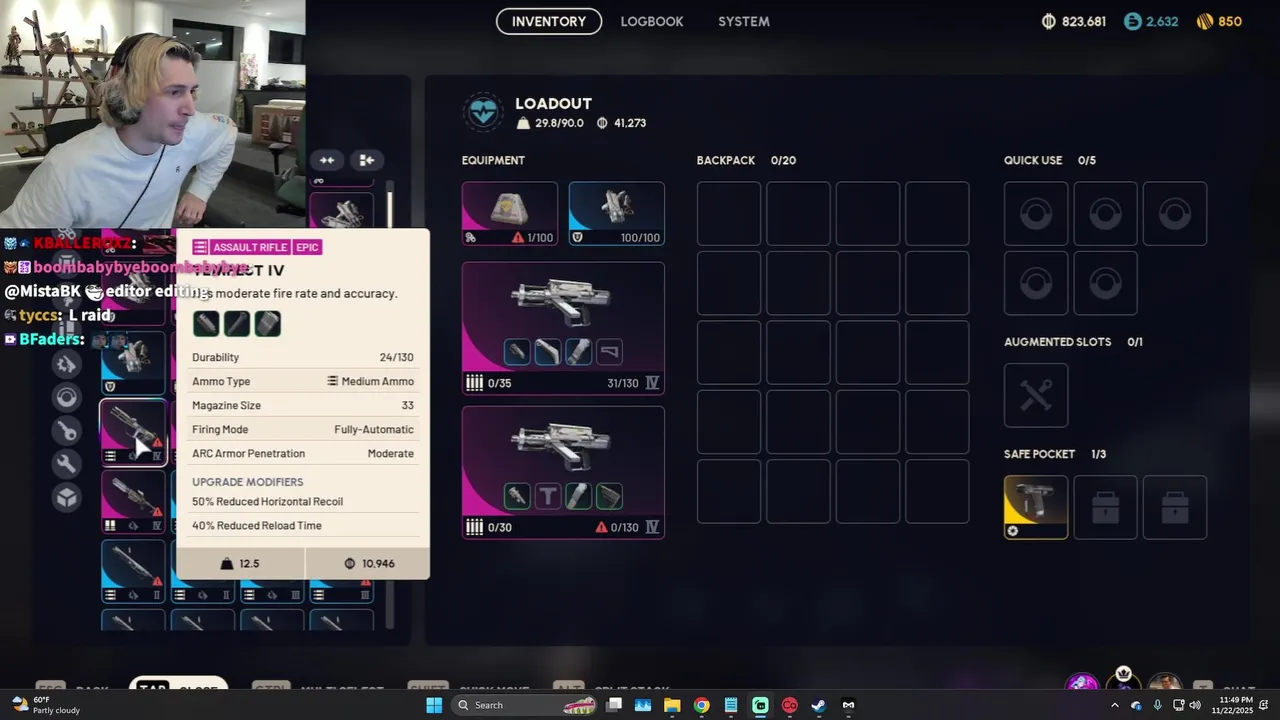Click the tooltip weight value 12.5
This screenshot has width=1280, height=720.
[240, 563]
